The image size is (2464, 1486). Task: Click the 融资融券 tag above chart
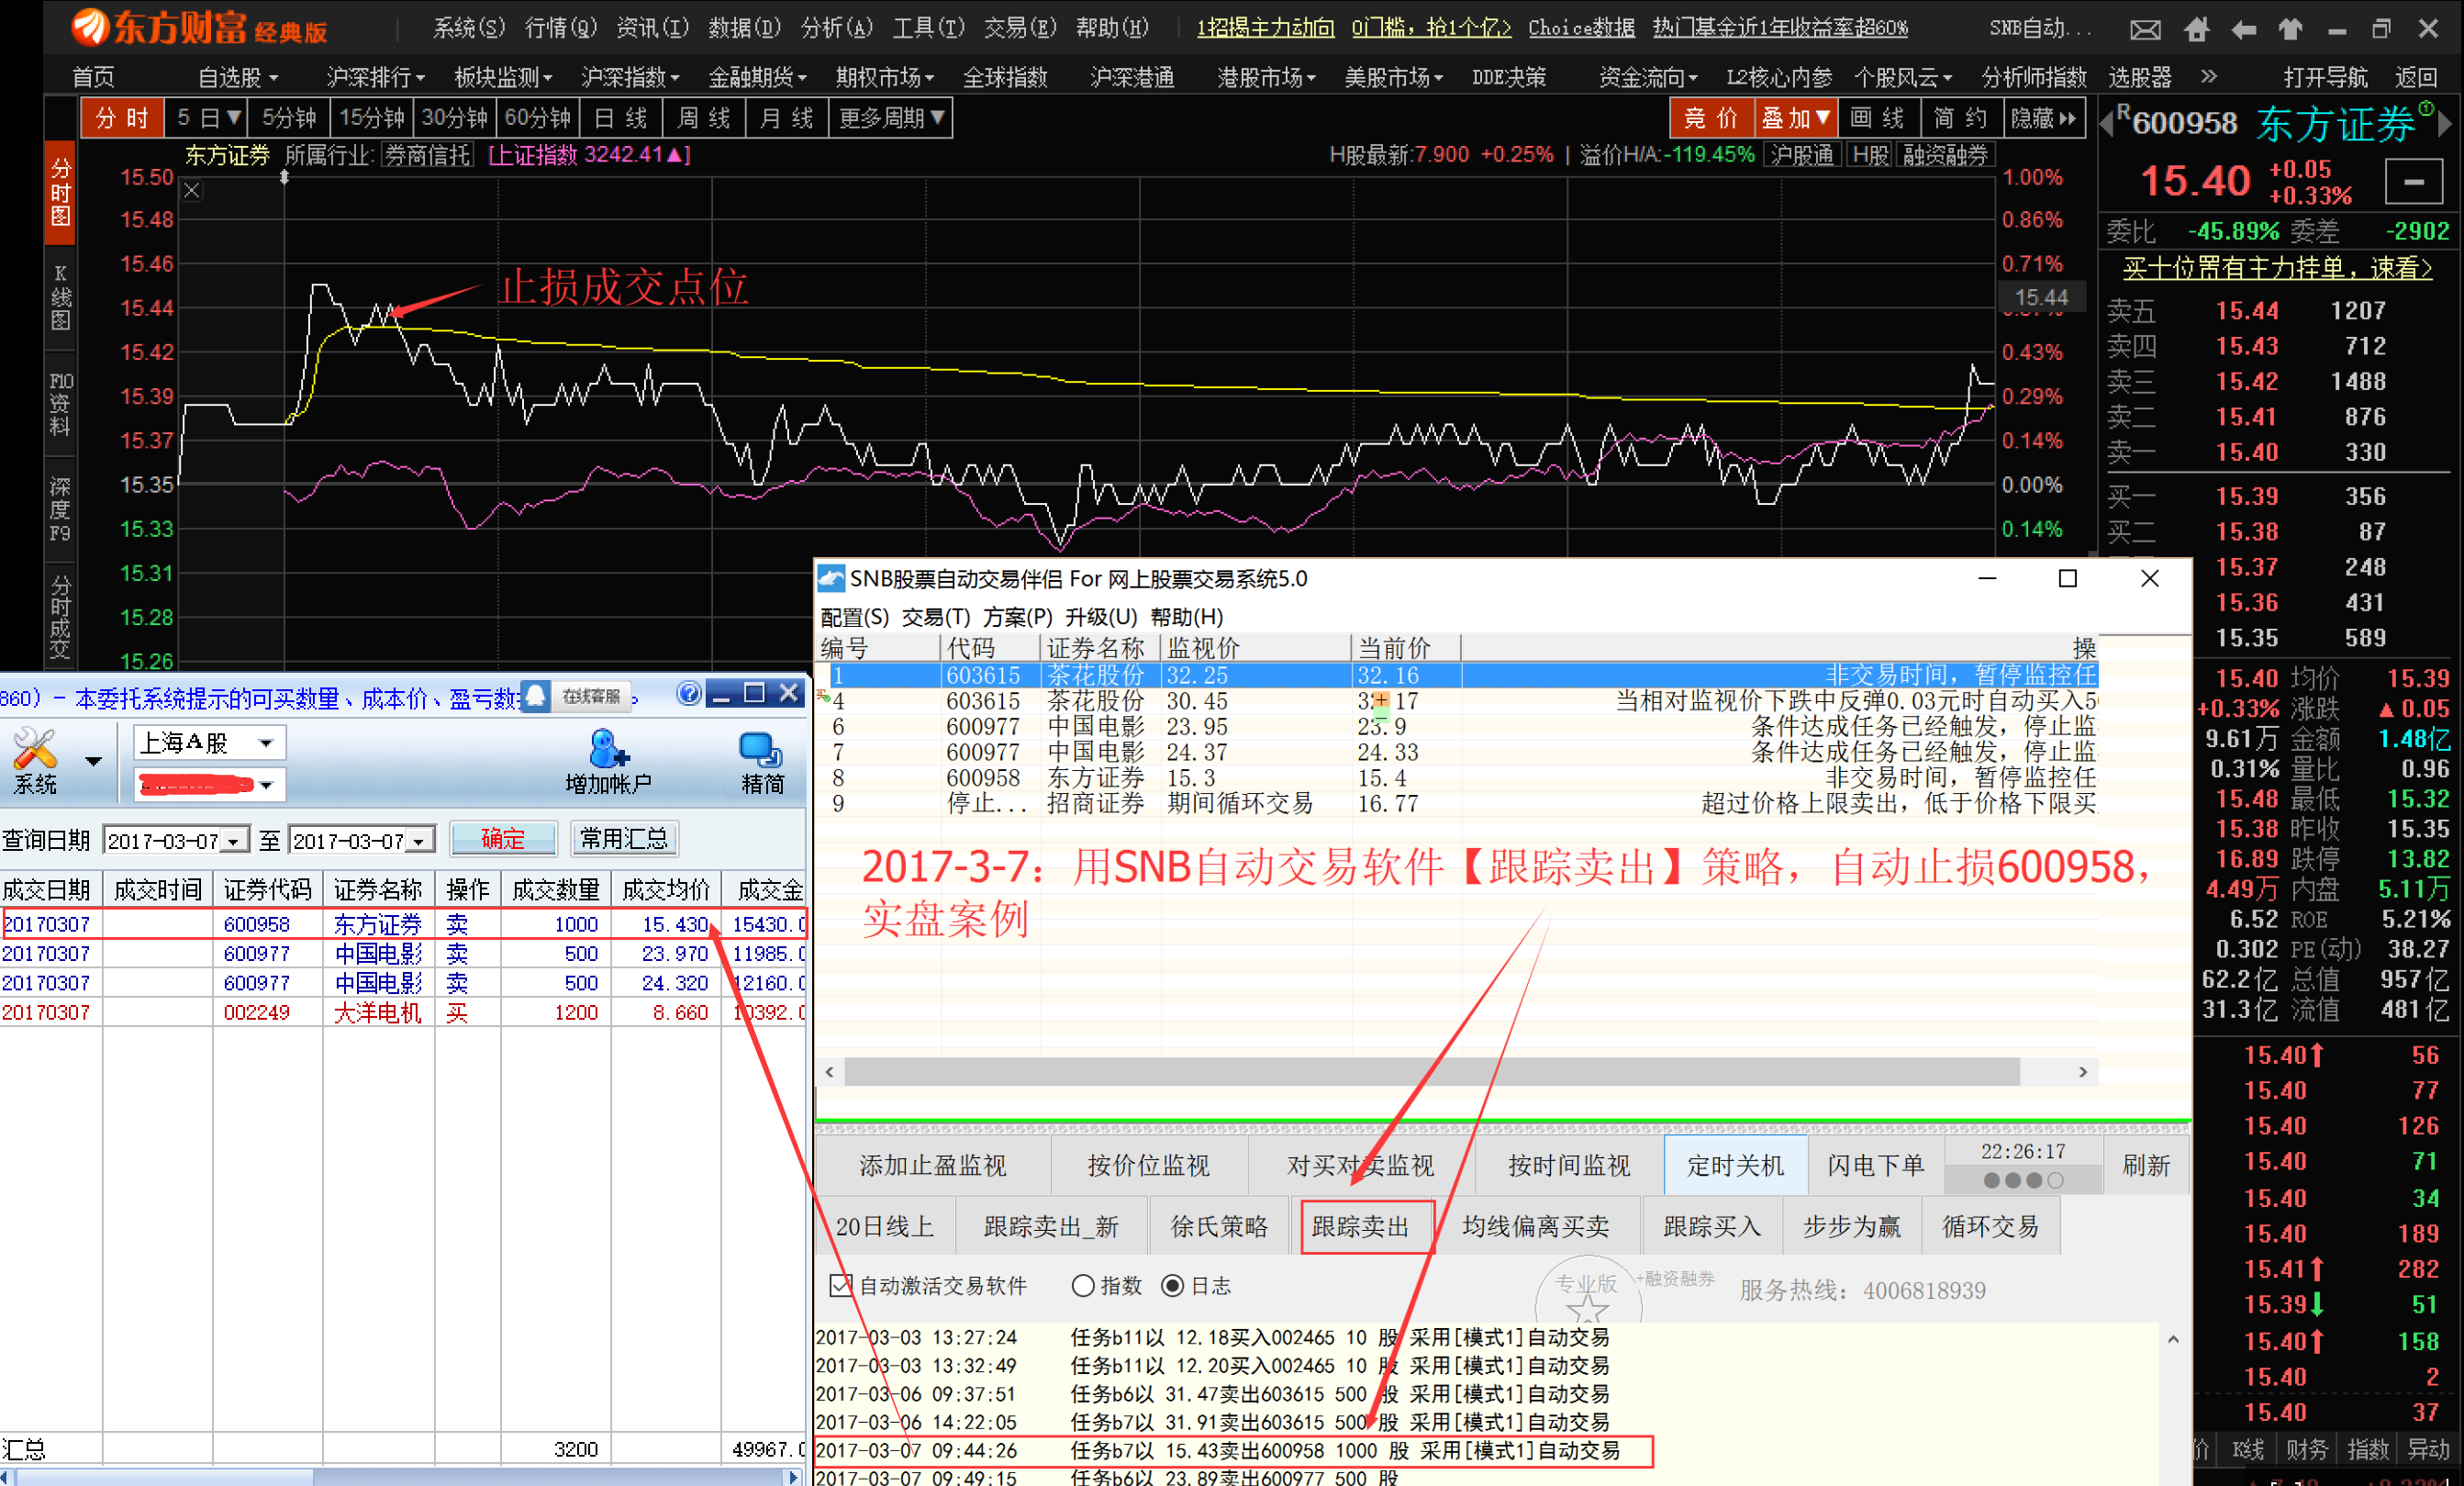(1945, 154)
